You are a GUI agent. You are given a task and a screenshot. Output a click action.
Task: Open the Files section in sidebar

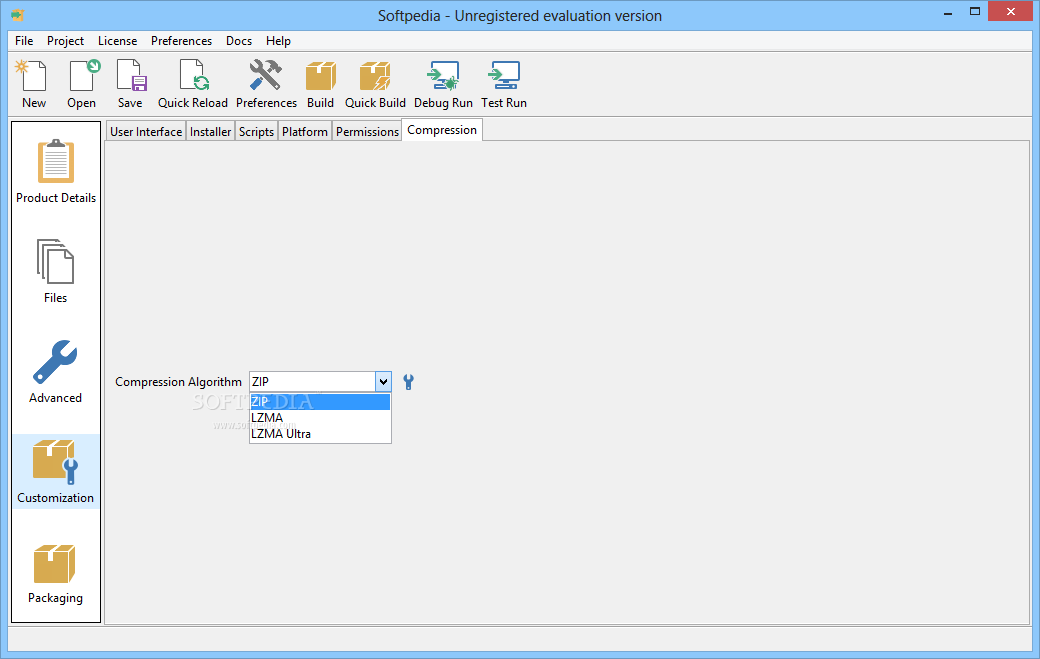[56, 271]
